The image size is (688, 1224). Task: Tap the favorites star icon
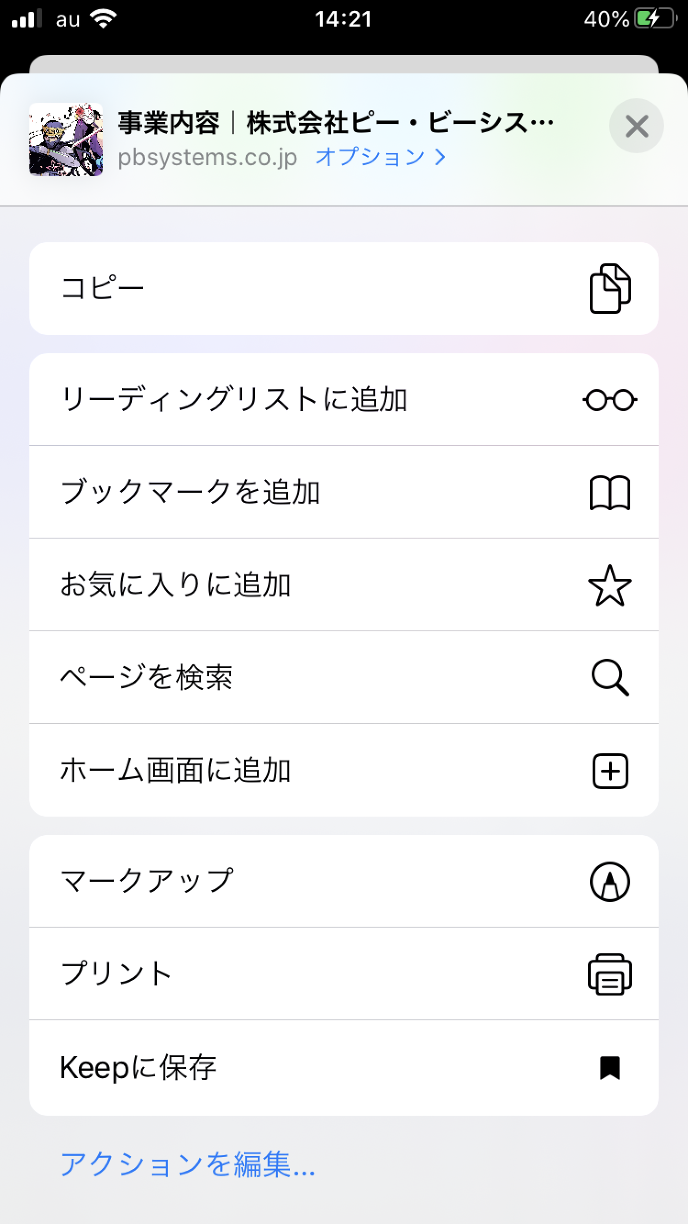coord(610,586)
